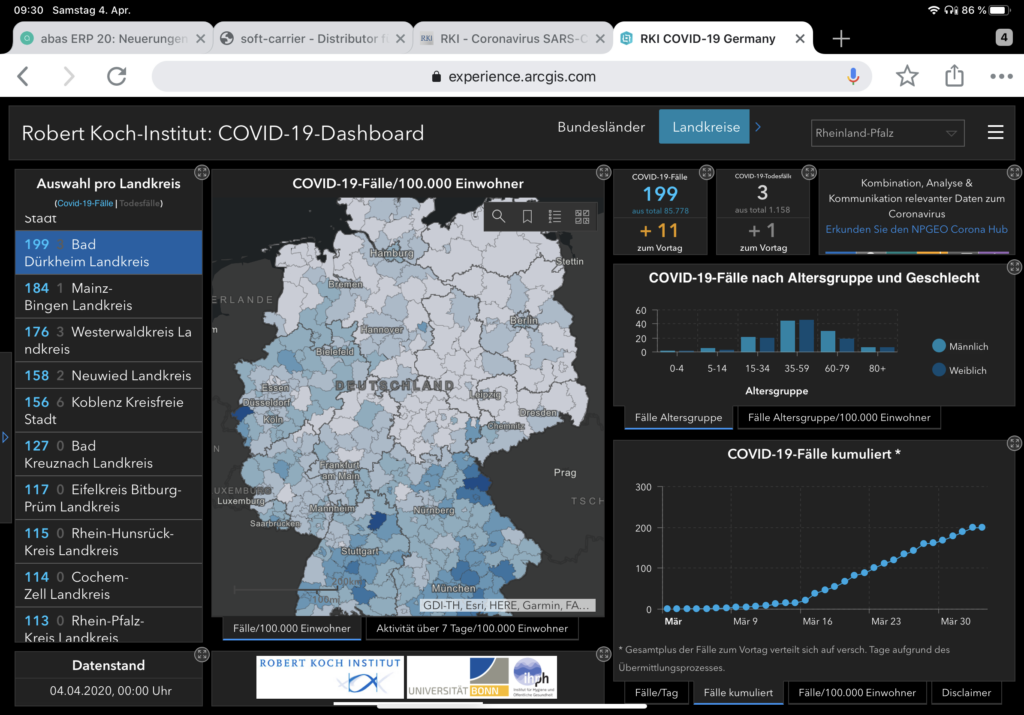The width and height of the screenshot is (1024, 715).
Task: Reload the page in browser
Action: point(117,77)
